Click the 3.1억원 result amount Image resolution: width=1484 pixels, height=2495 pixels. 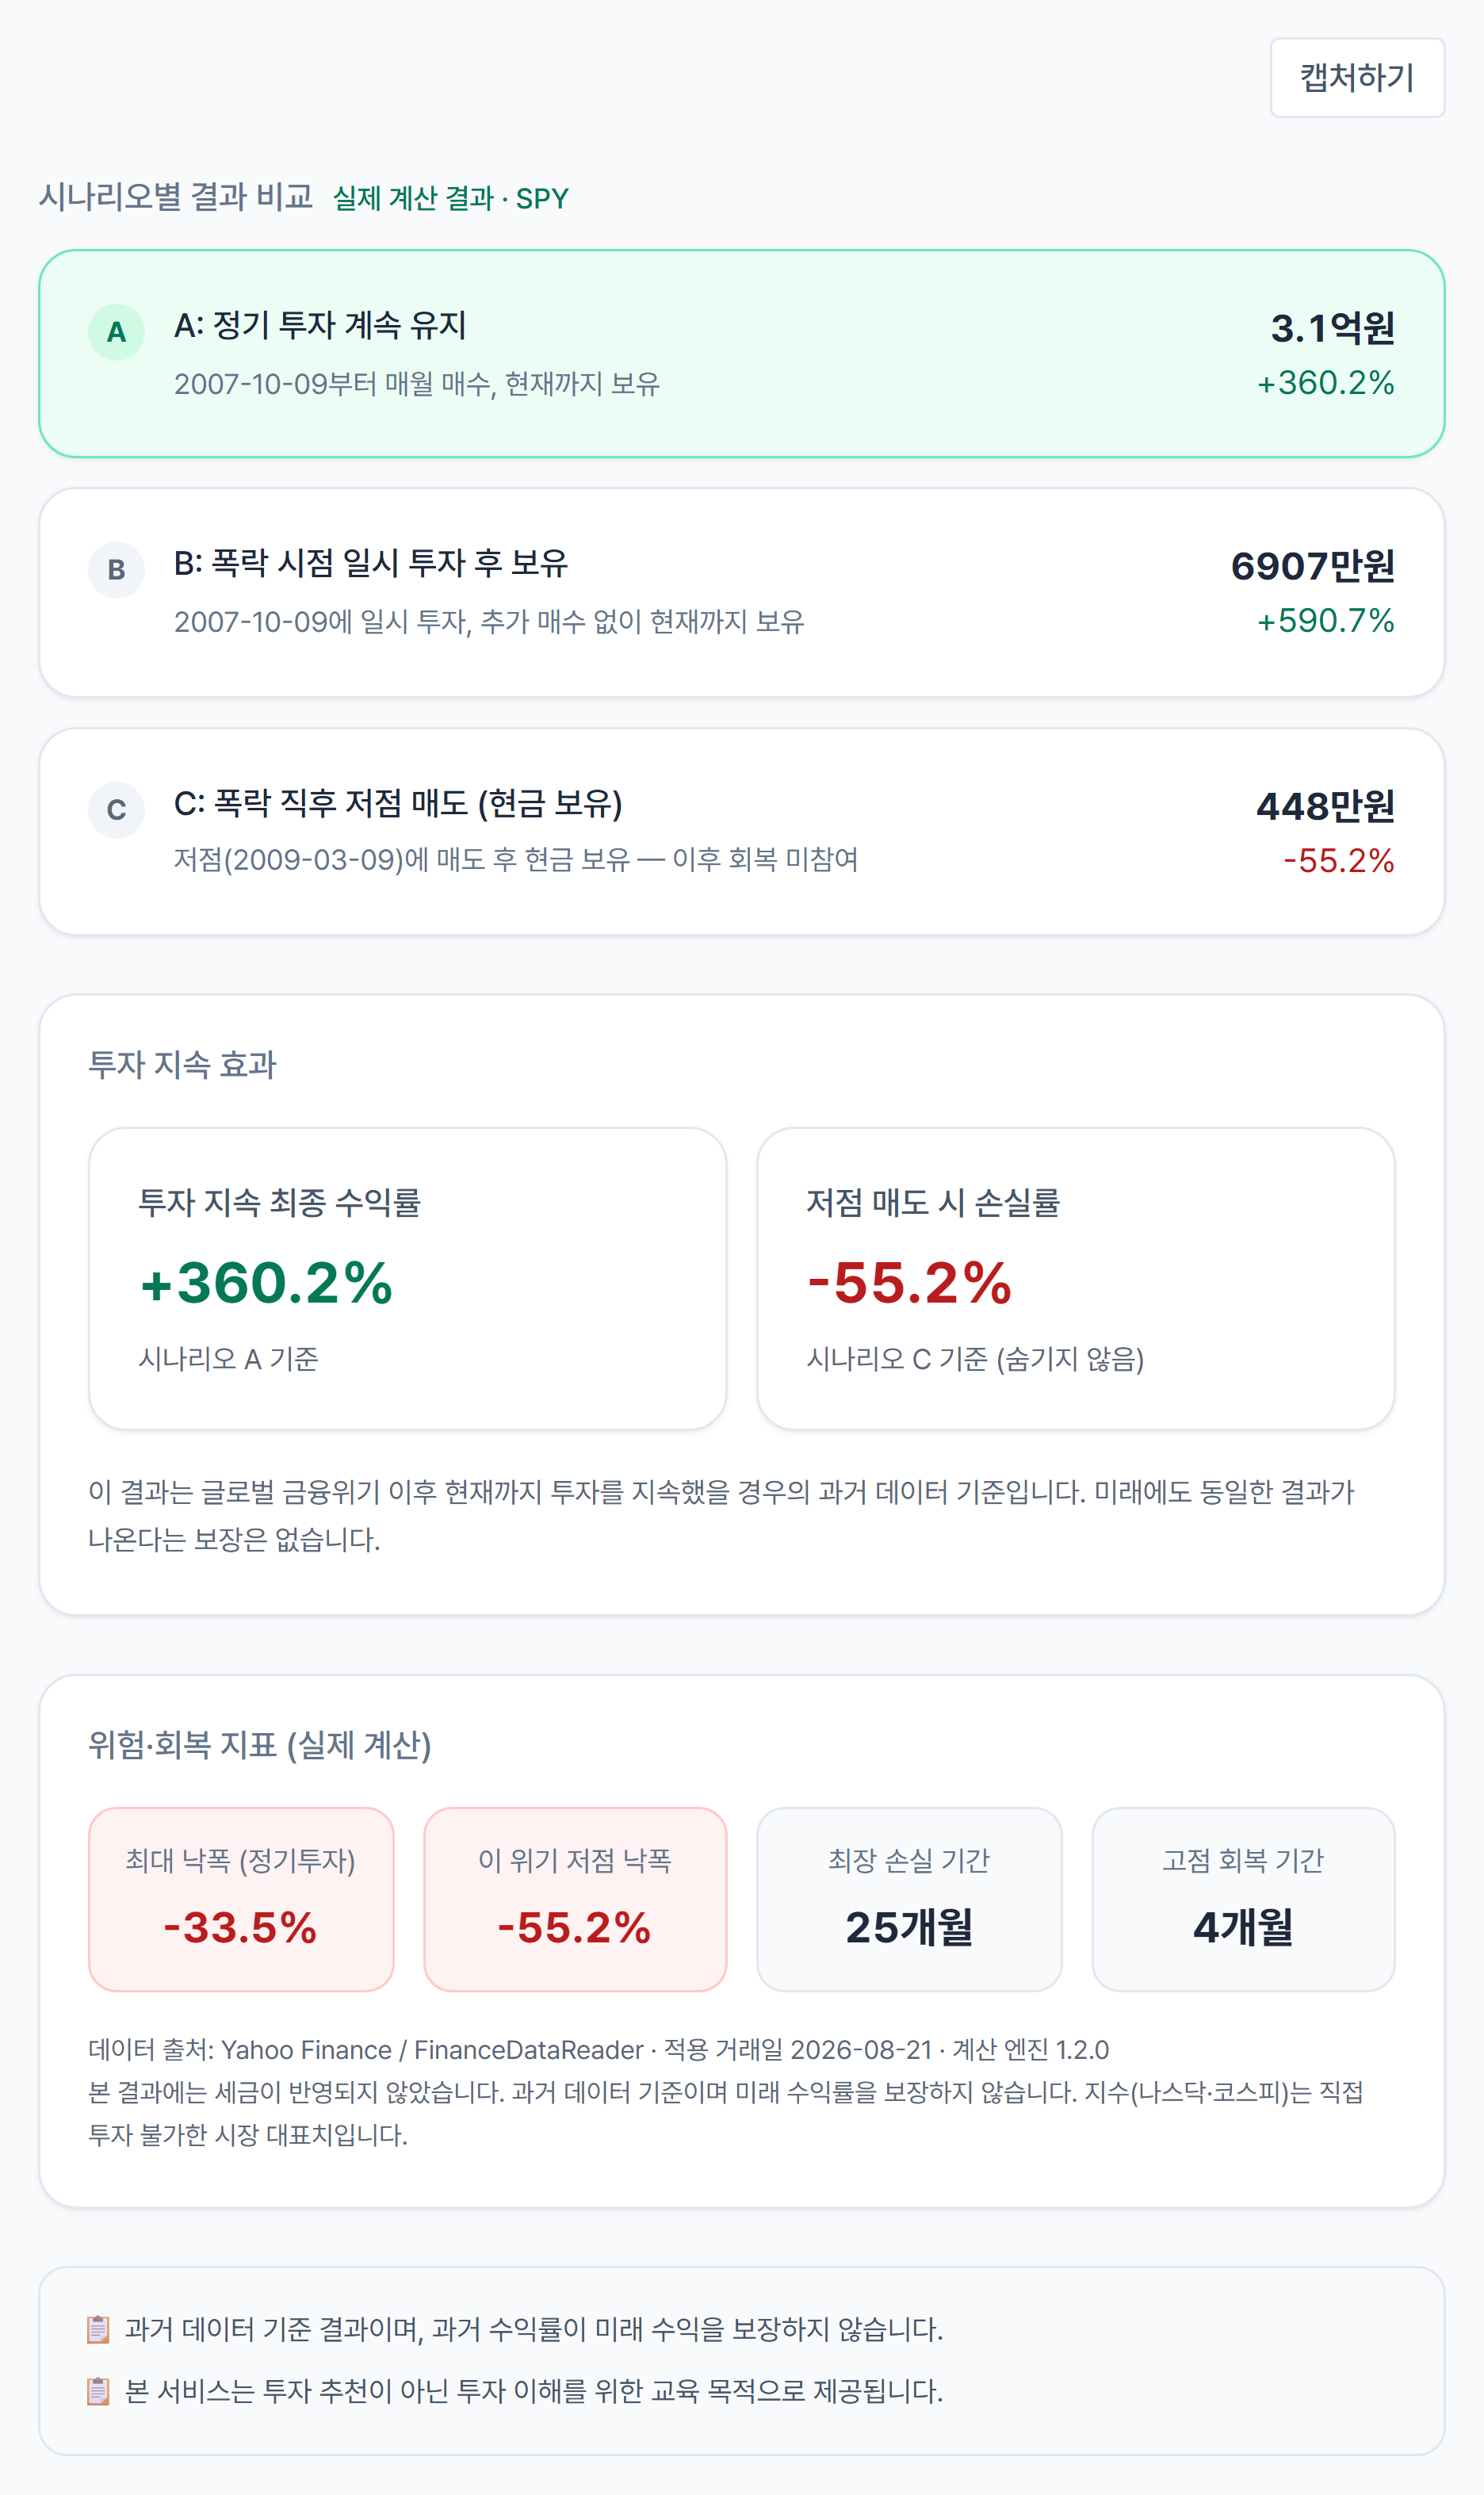click(1332, 328)
